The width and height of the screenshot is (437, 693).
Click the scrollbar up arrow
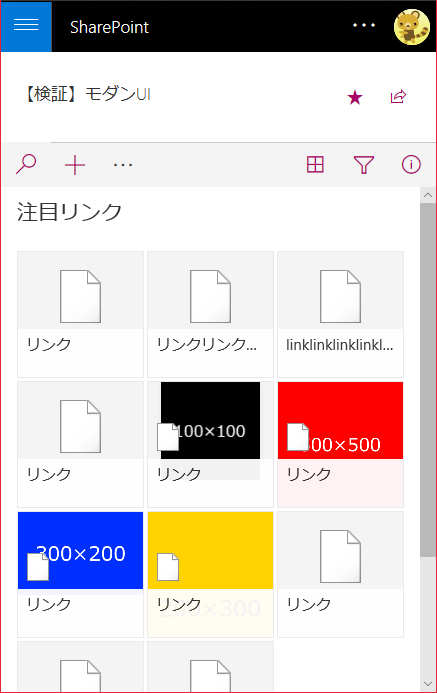[x=427, y=195]
